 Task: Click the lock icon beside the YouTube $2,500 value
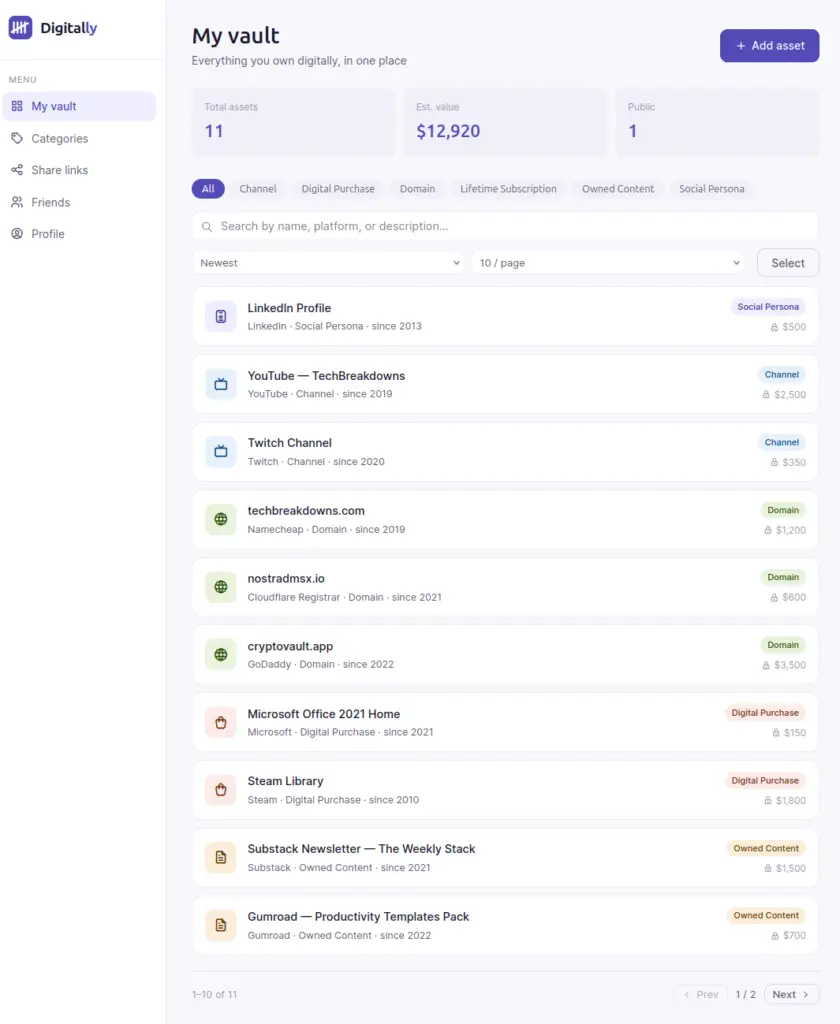pos(766,394)
